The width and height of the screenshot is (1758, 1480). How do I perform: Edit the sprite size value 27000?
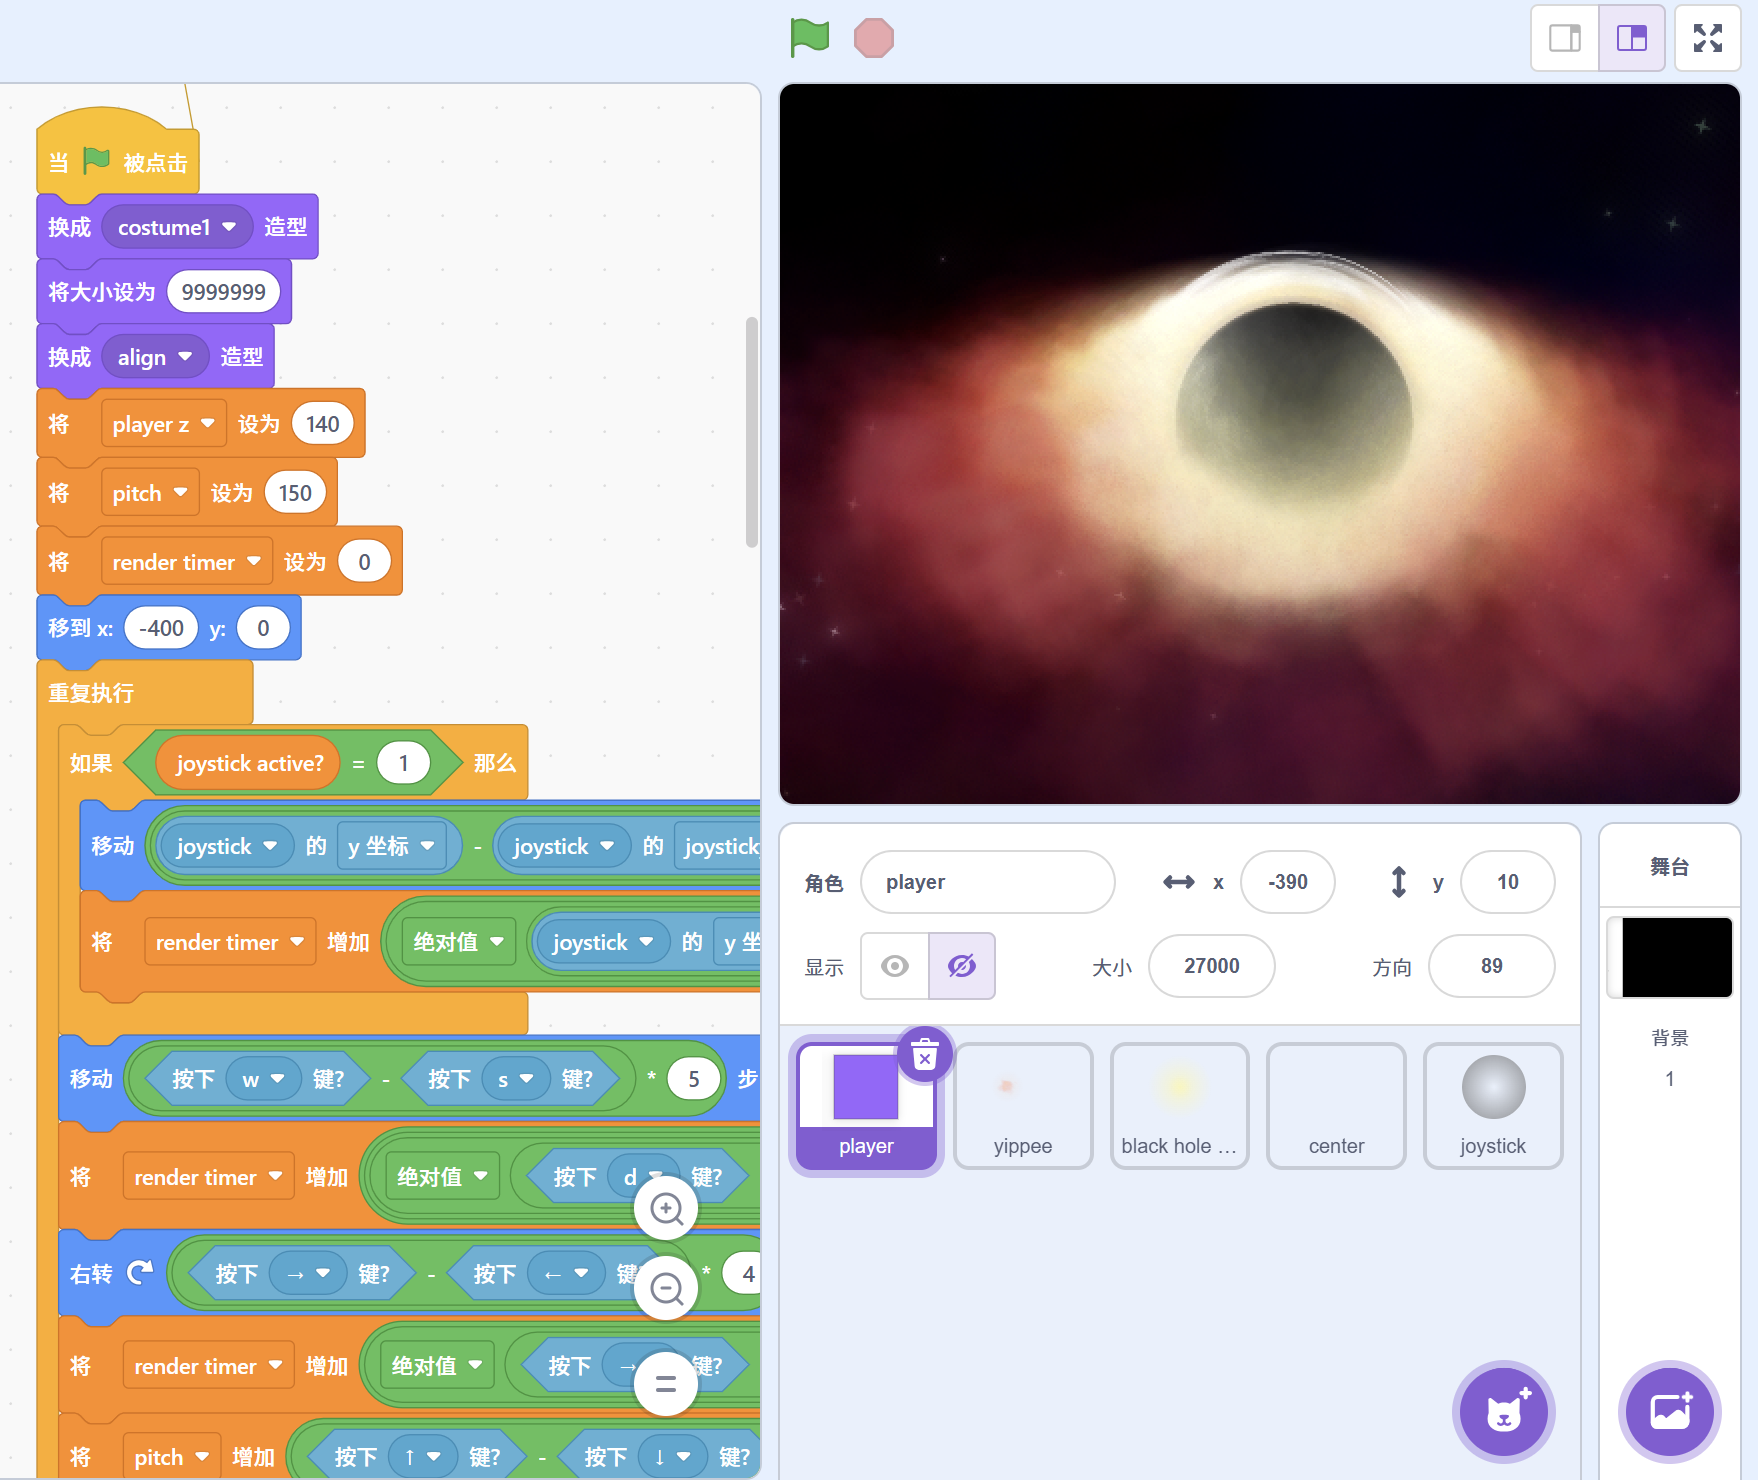[x=1211, y=966]
